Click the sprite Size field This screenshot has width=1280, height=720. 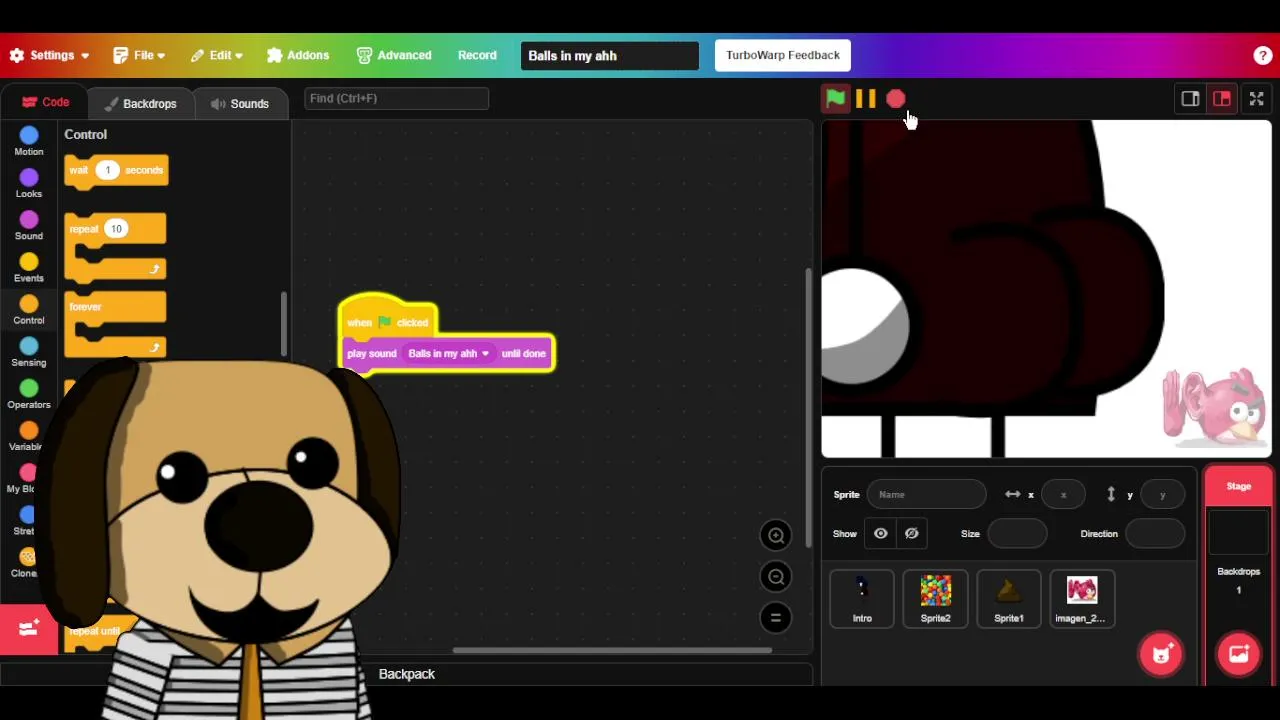coord(1017,534)
